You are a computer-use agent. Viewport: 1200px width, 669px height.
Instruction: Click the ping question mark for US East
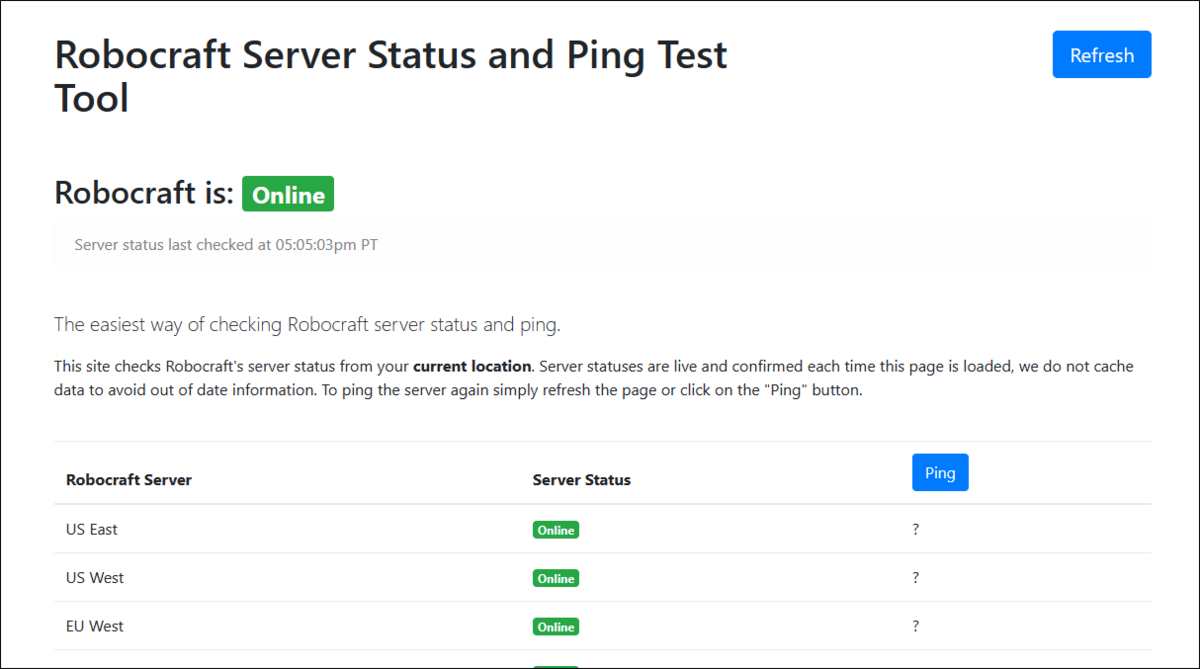pos(915,529)
